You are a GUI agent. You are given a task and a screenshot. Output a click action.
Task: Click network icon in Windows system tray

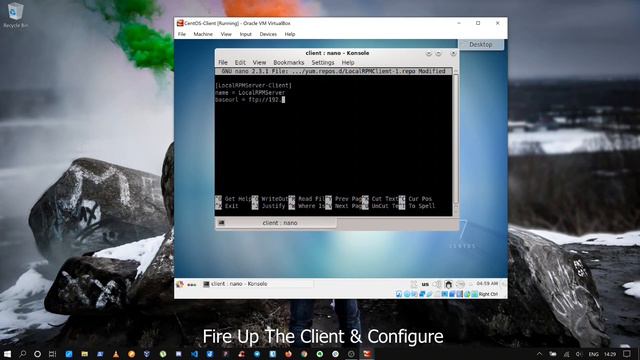566,354
